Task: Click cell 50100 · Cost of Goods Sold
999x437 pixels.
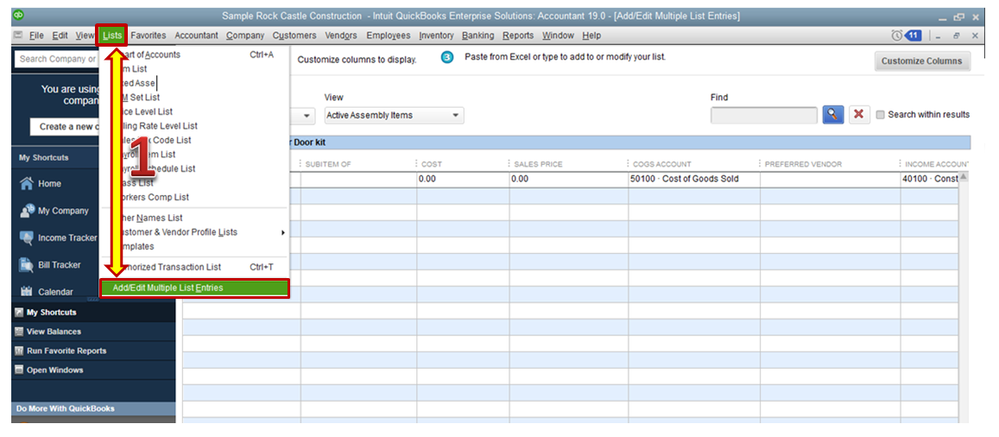Action: 694,179
